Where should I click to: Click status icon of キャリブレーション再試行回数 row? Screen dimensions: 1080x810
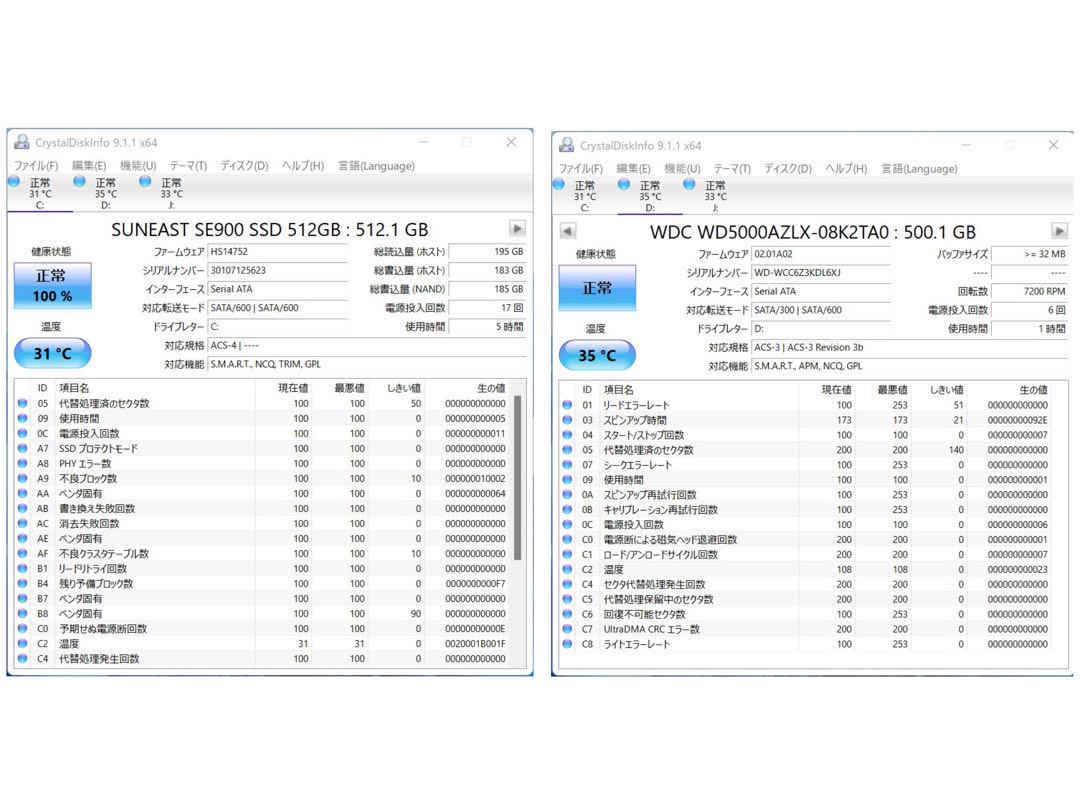point(568,510)
